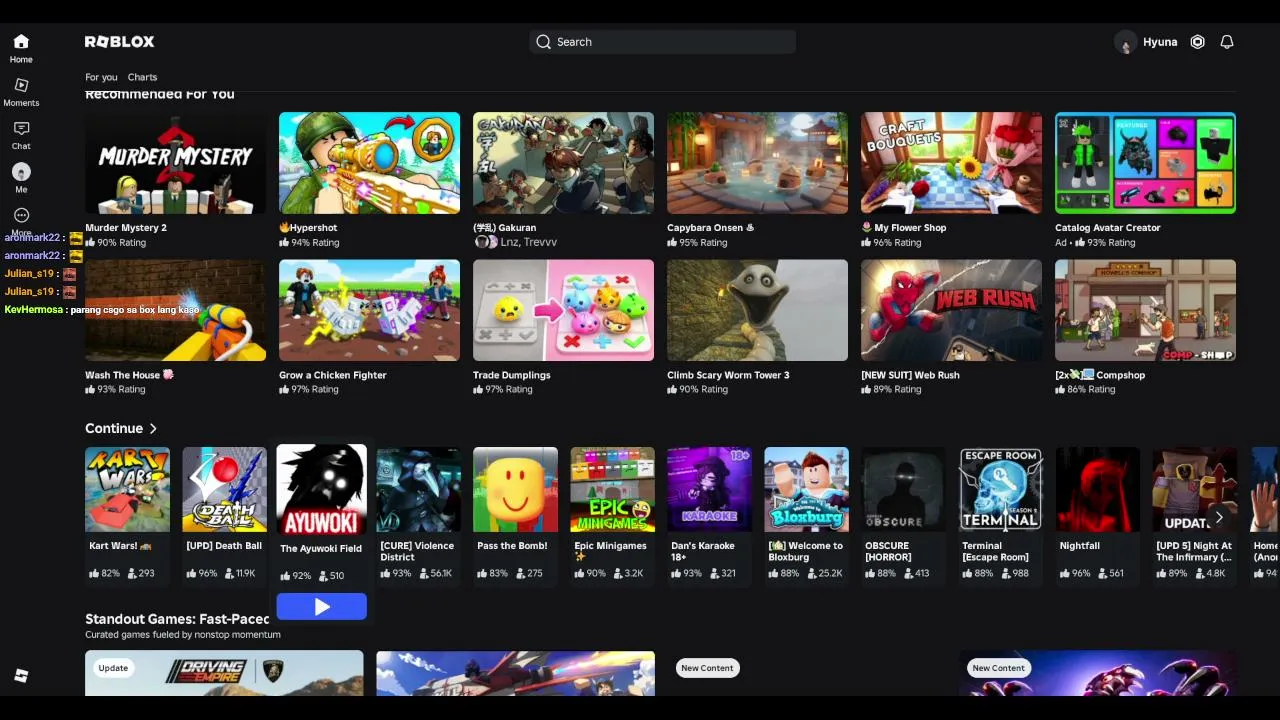Click '94% Rating' under Hypershot
Image resolution: width=1280 pixels, height=720 pixels.
coord(309,243)
